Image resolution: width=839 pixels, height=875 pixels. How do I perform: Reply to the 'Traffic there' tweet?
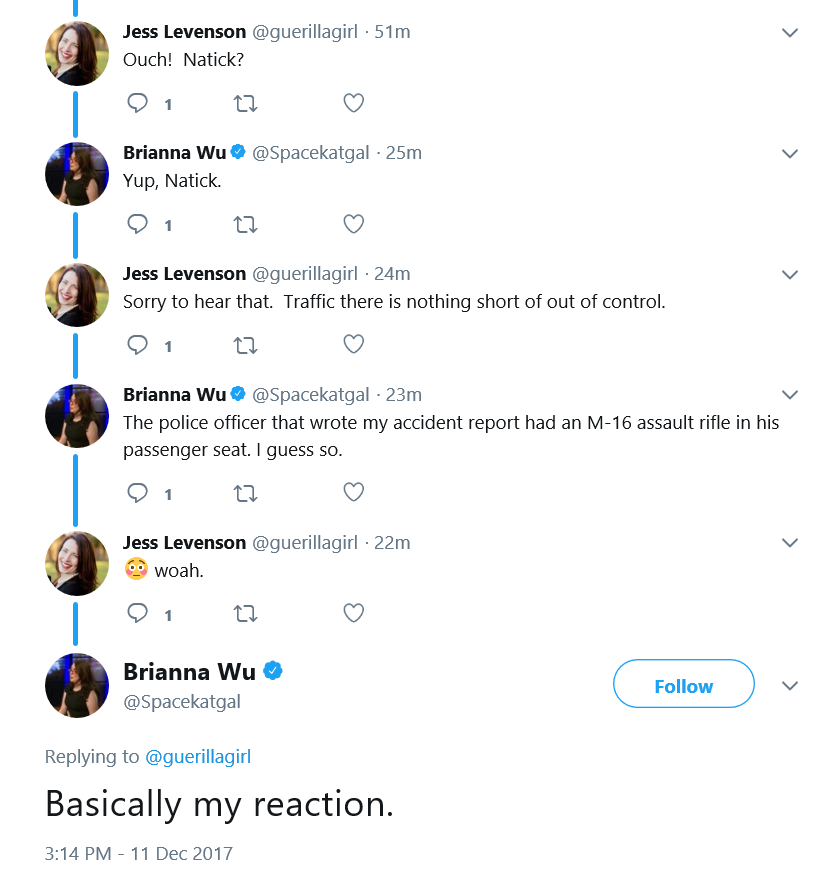[137, 345]
